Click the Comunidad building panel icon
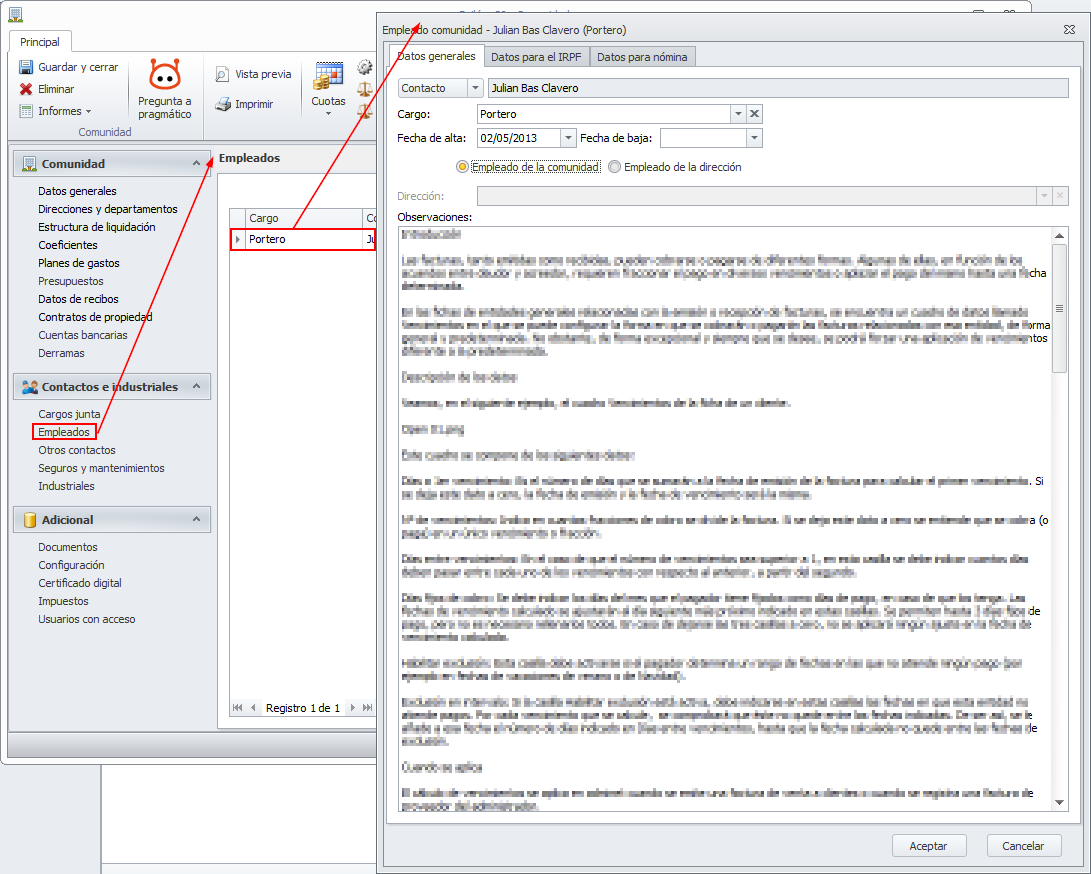Image resolution: width=1091 pixels, height=874 pixels. coord(29,164)
